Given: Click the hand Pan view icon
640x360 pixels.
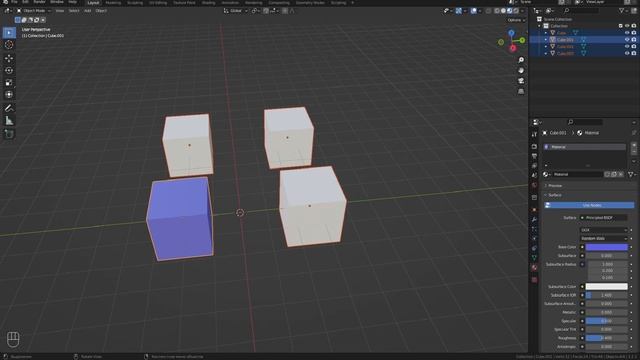Looking at the screenshot, I should tap(521, 71).
